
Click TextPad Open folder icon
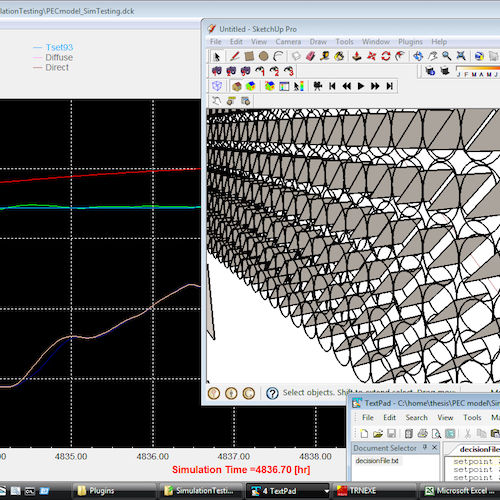[x=378, y=433]
